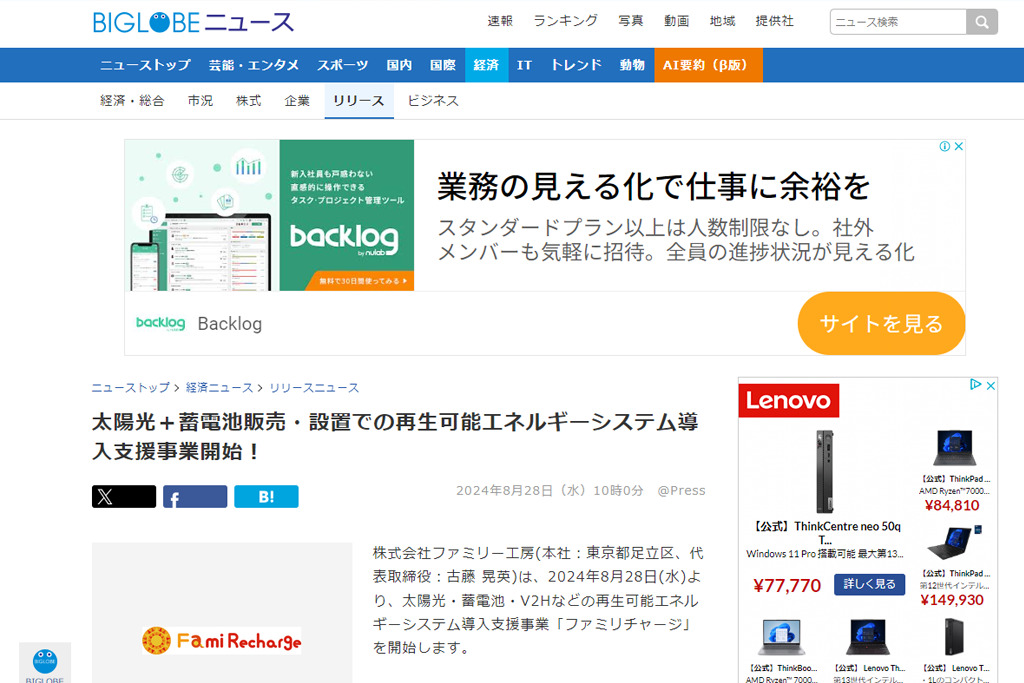This screenshot has height=683, width=1024.
Task: Open the 動画 link in the header
Action: click(x=677, y=22)
